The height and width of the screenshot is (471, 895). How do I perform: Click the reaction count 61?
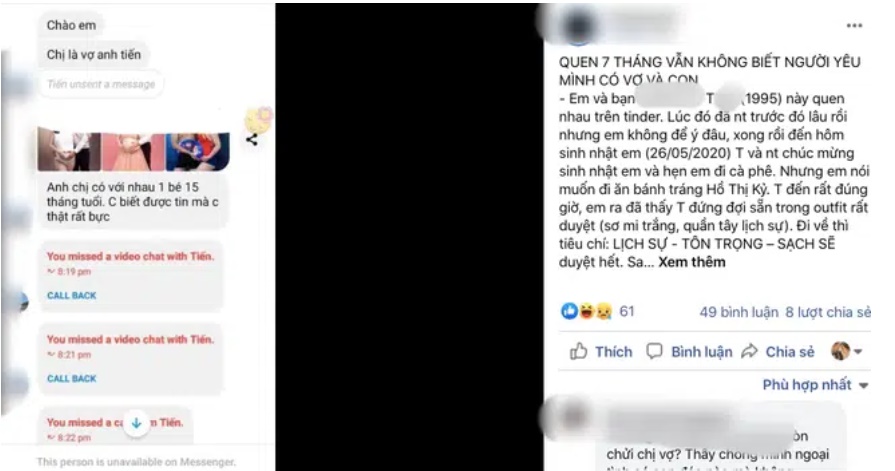(x=627, y=311)
